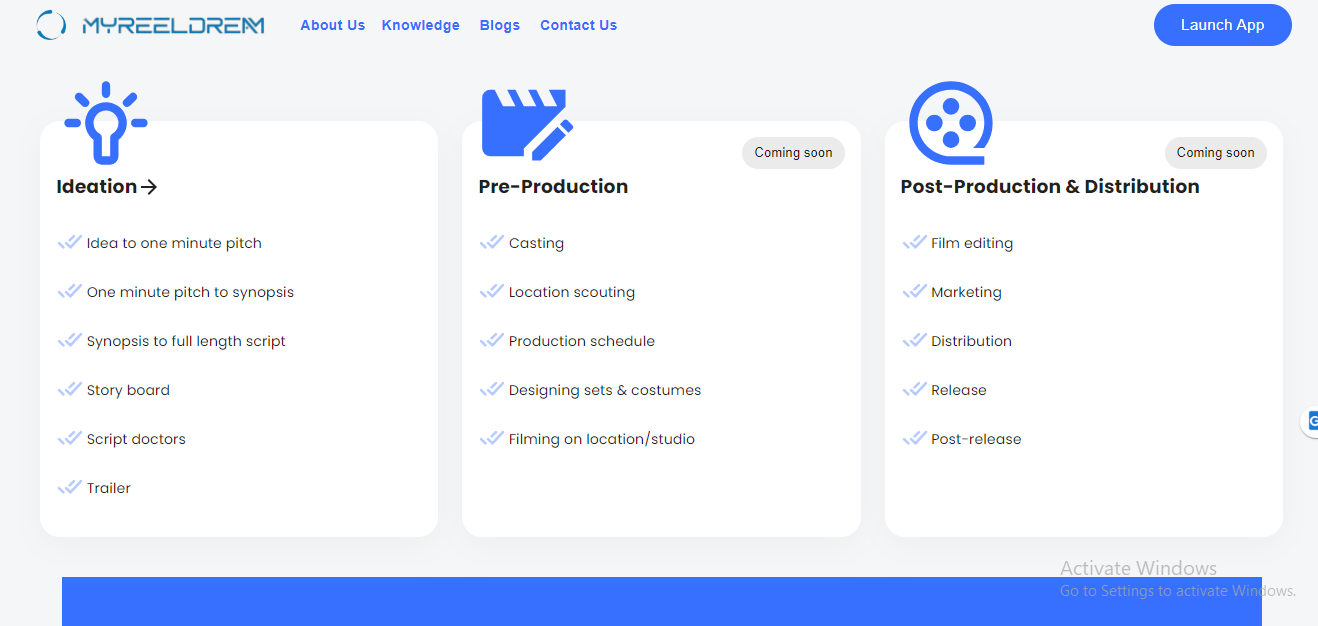Click the film reel Post-Production icon
Image resolution: width=1318 pixels, height=626 pixels.
pos(950,122)
